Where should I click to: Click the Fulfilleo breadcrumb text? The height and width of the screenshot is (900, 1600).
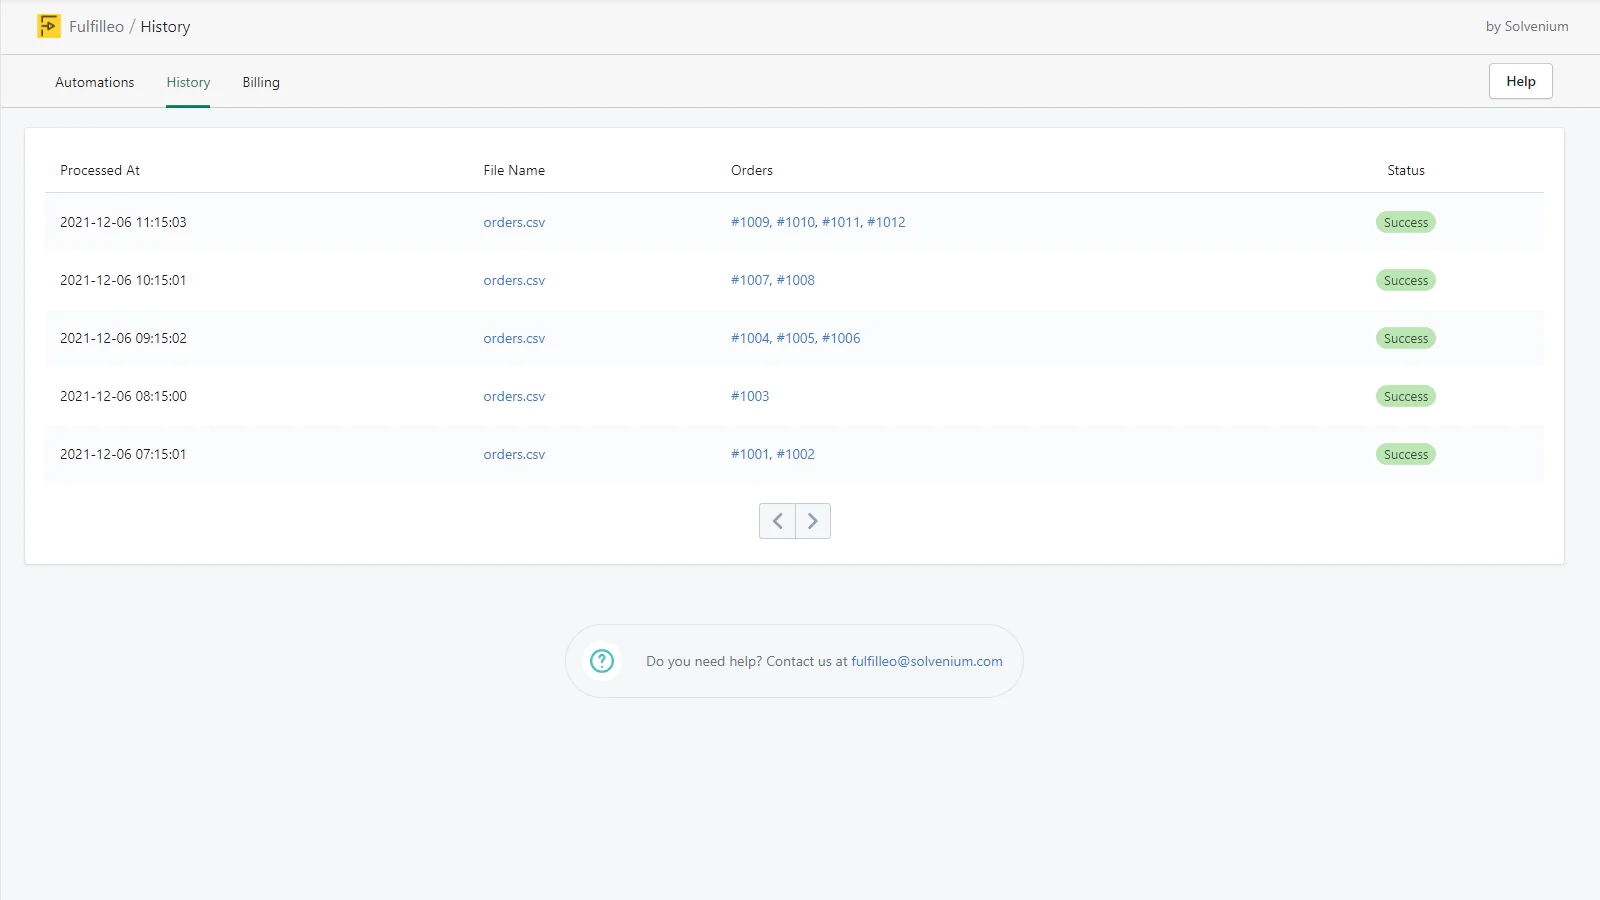(x=96, y=26)
